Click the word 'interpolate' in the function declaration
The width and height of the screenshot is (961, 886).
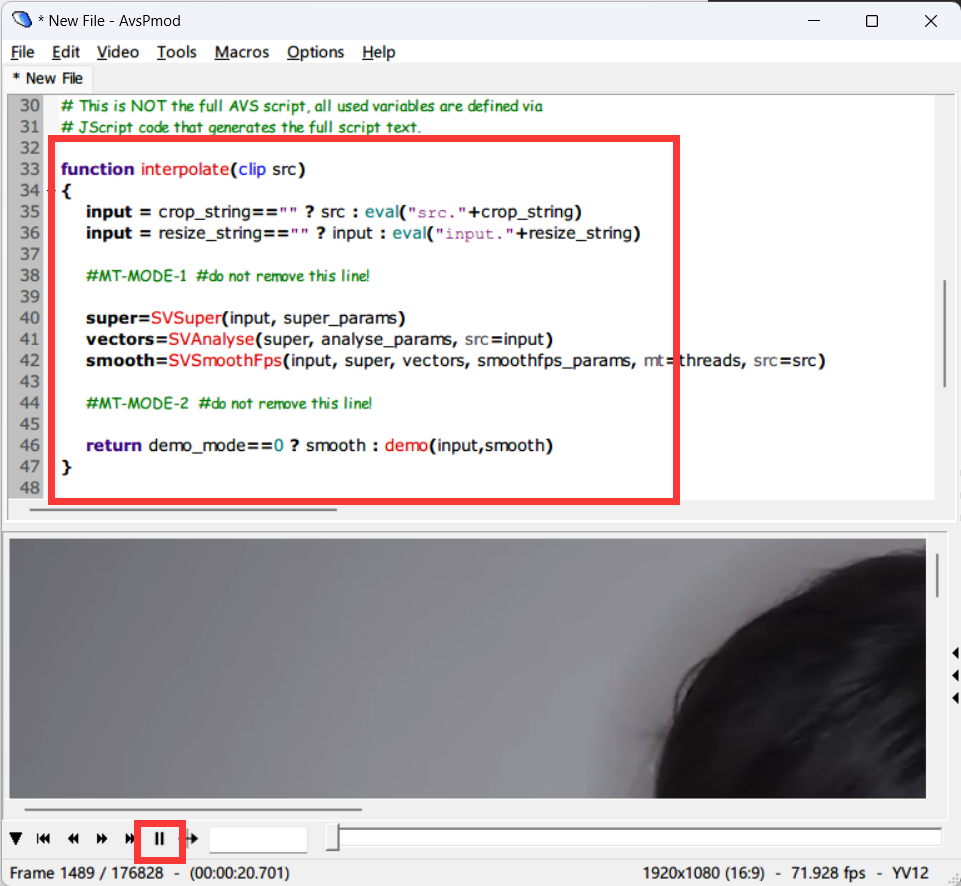tap(185, 169)
